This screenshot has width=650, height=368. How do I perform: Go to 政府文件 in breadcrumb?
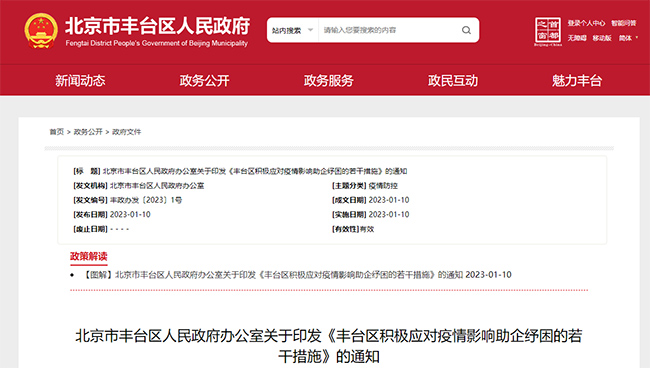(x=126, y=132)
